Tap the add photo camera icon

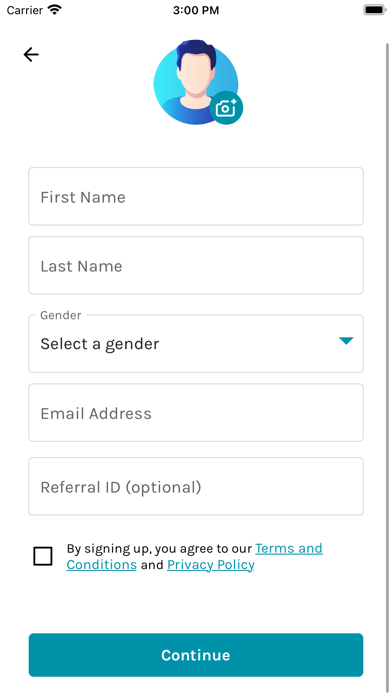pyautogui.click(x=226, y=108)
